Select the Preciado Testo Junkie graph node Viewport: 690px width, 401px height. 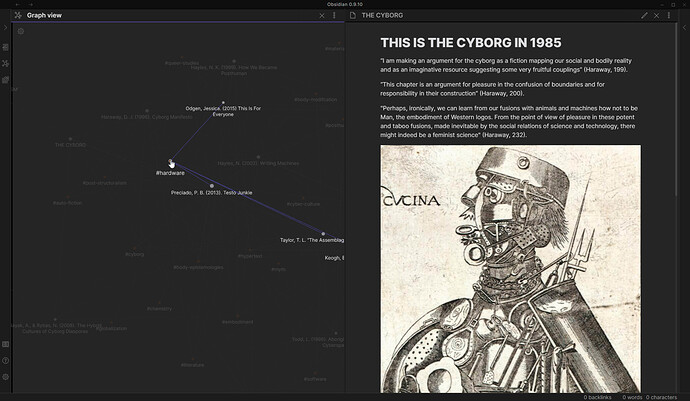click(x=212, y=185)
